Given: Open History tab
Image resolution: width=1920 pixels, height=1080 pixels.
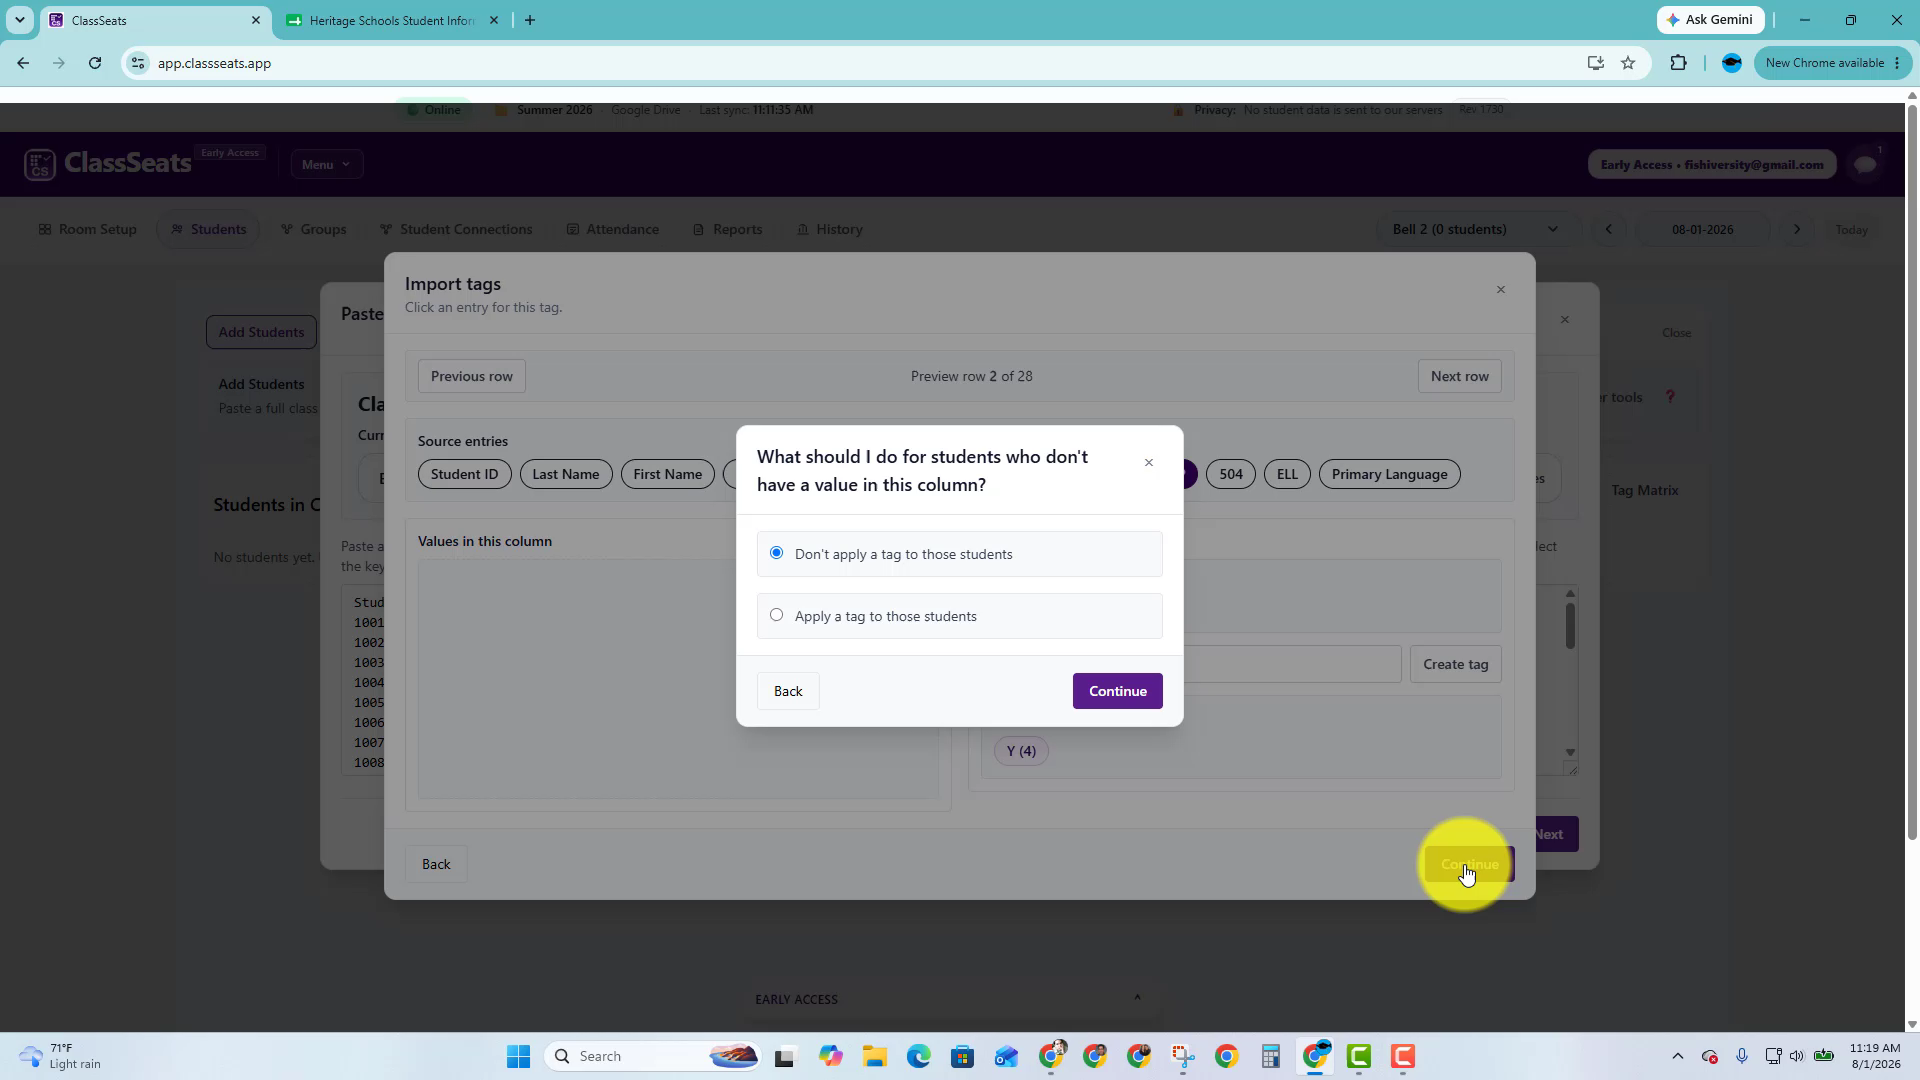Looking at the screenshot, I should (830, 229).
